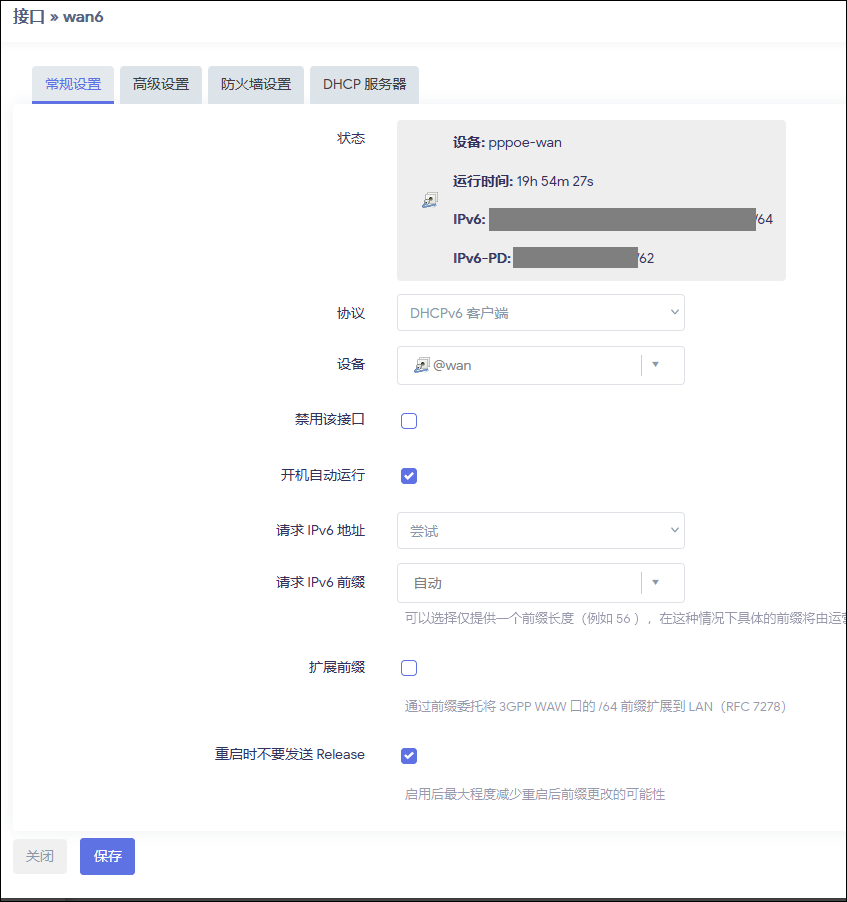Switch to the 常规设置 tab

(x=73, y=85)
